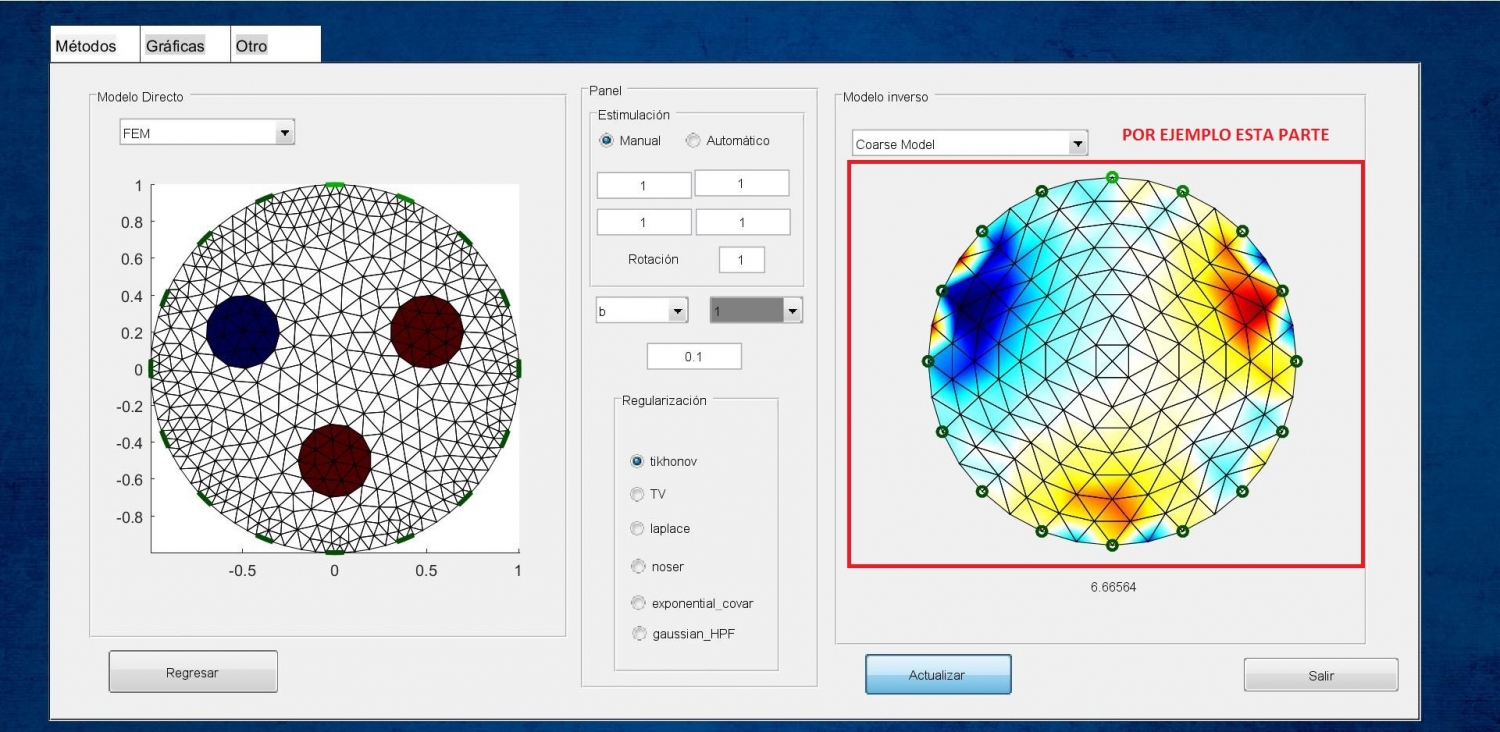Click the Rotación input field
The image size is (1500, 732).
741,260
